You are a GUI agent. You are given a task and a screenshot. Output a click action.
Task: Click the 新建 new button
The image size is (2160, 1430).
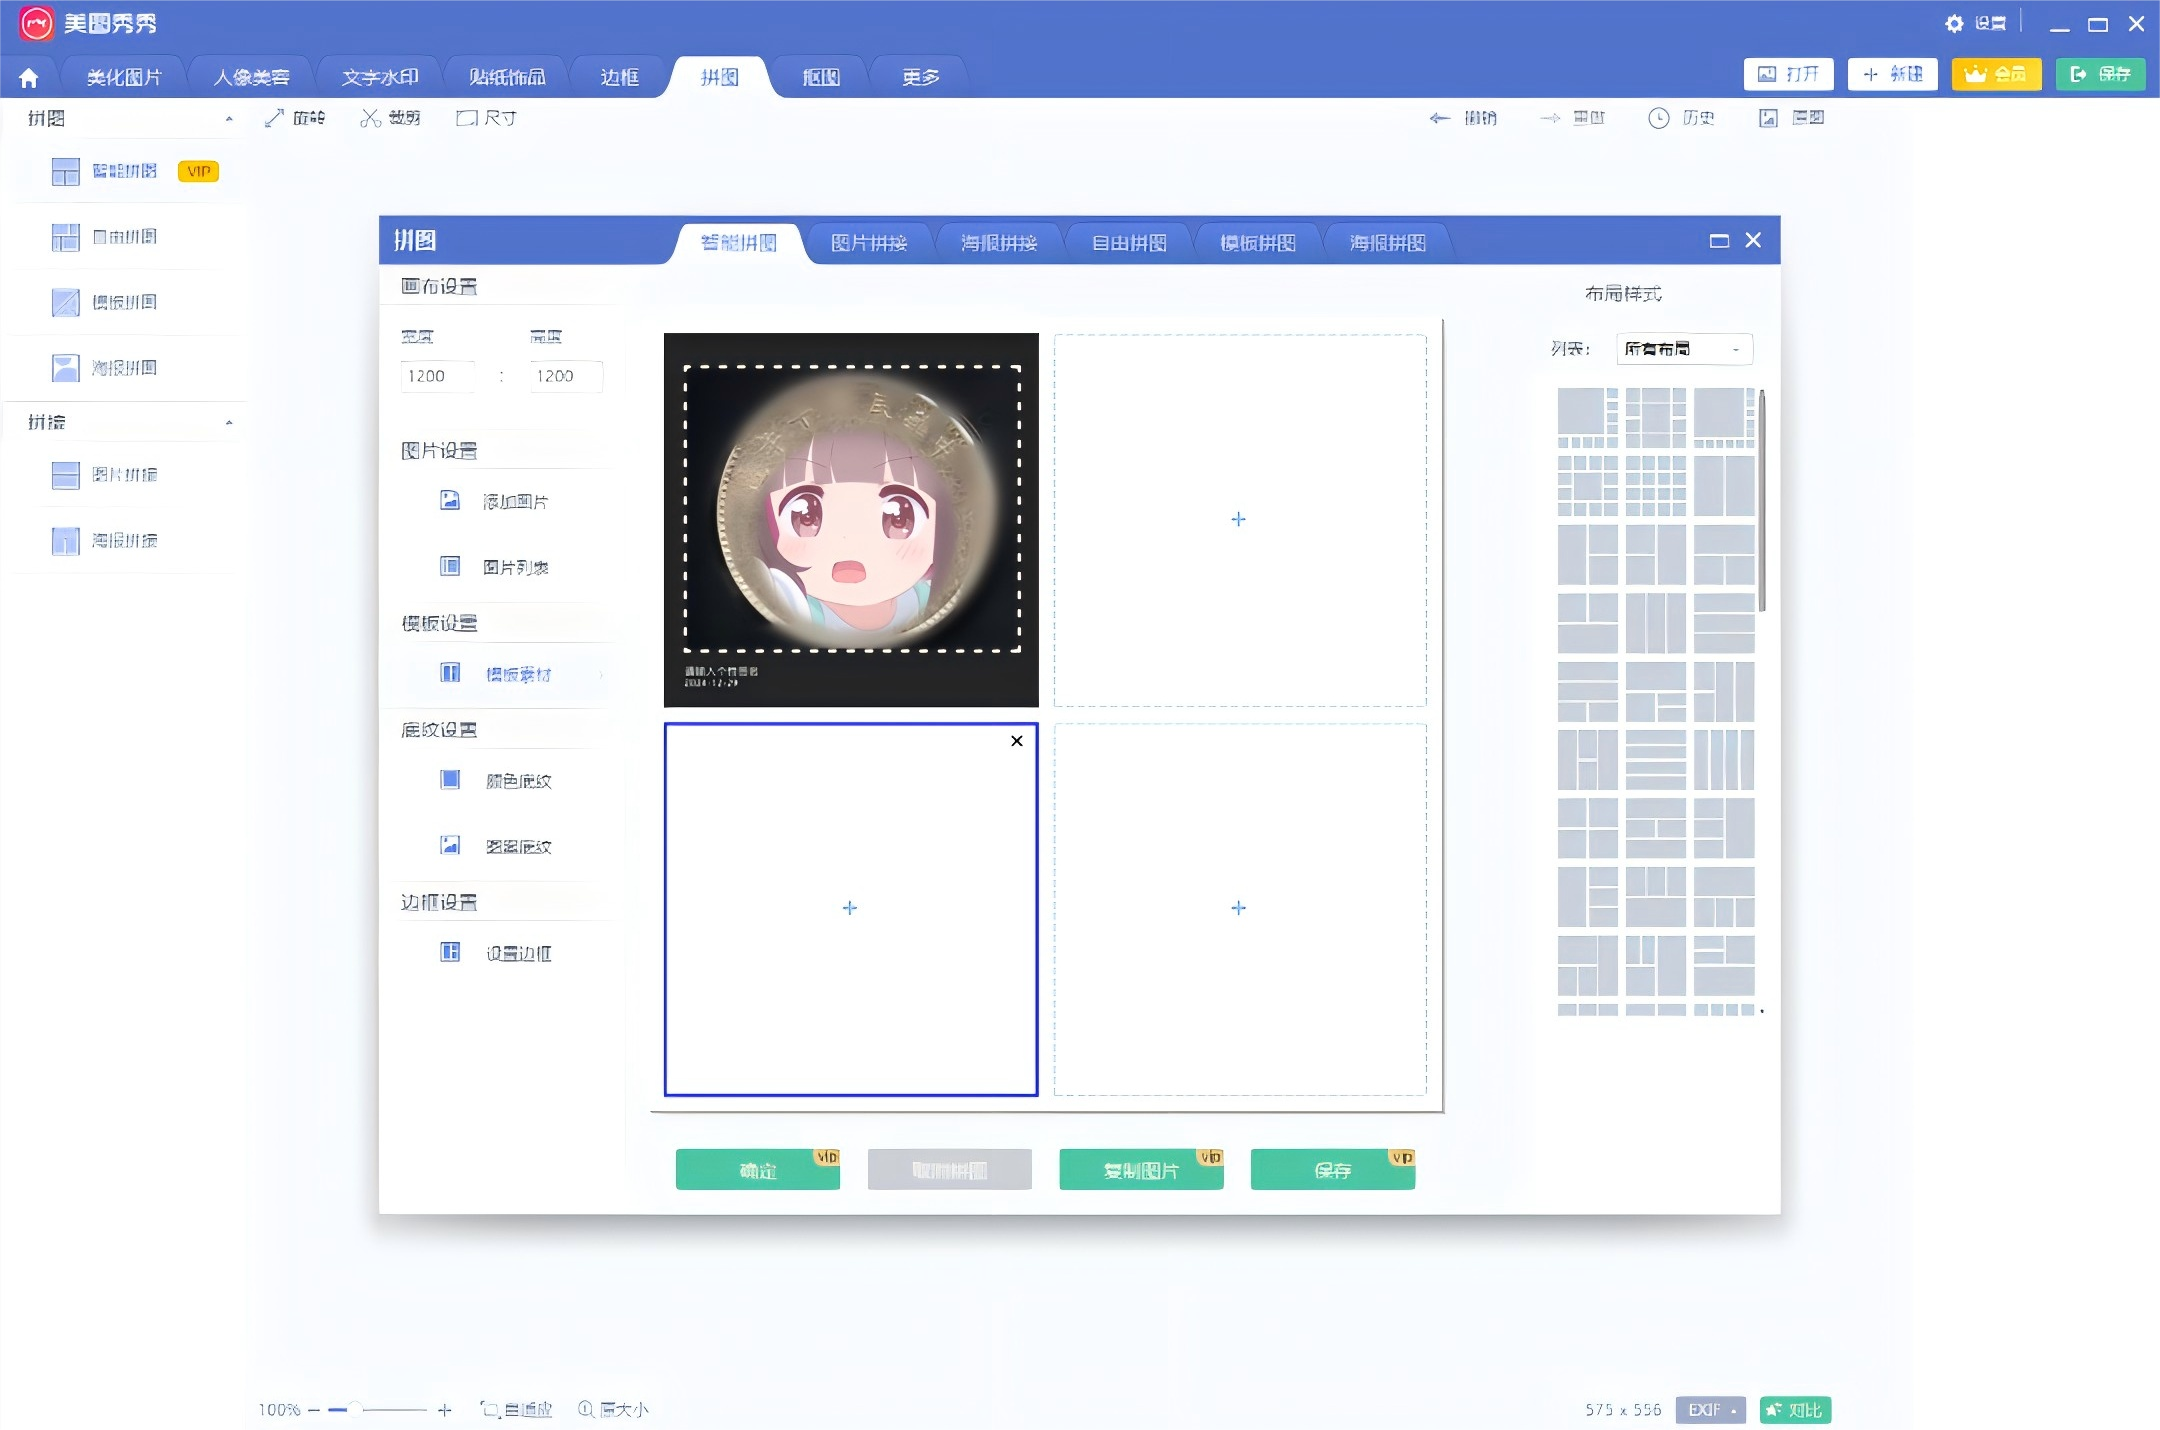click(1893, 74)
